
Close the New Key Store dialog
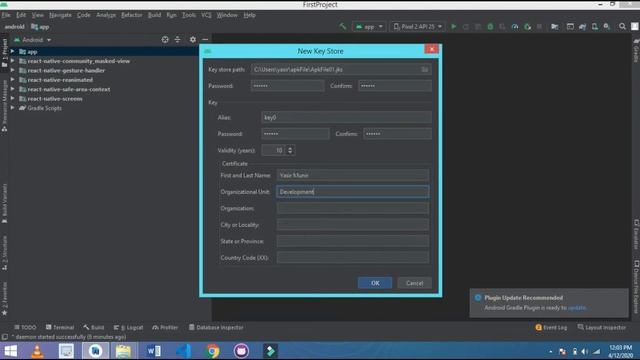coord(431,49)
